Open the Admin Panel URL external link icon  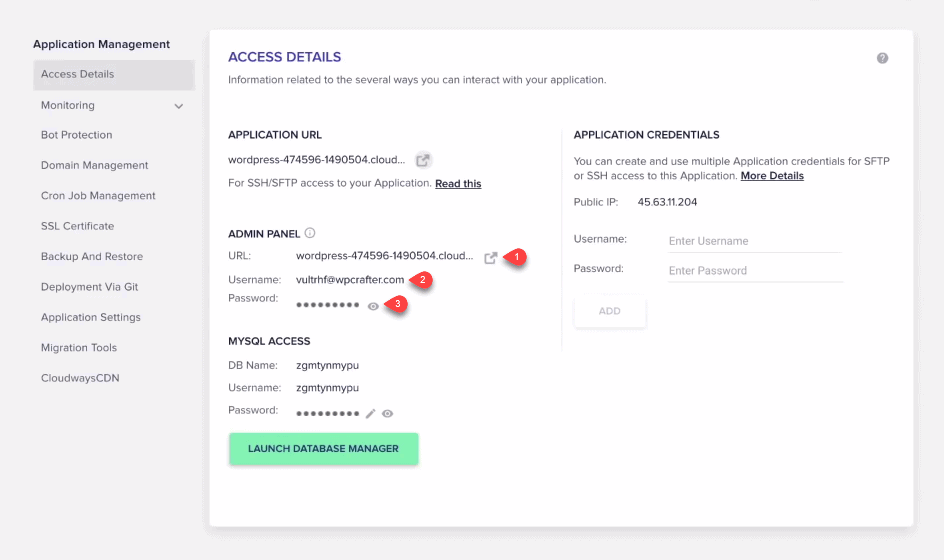(x=491, y=258)
